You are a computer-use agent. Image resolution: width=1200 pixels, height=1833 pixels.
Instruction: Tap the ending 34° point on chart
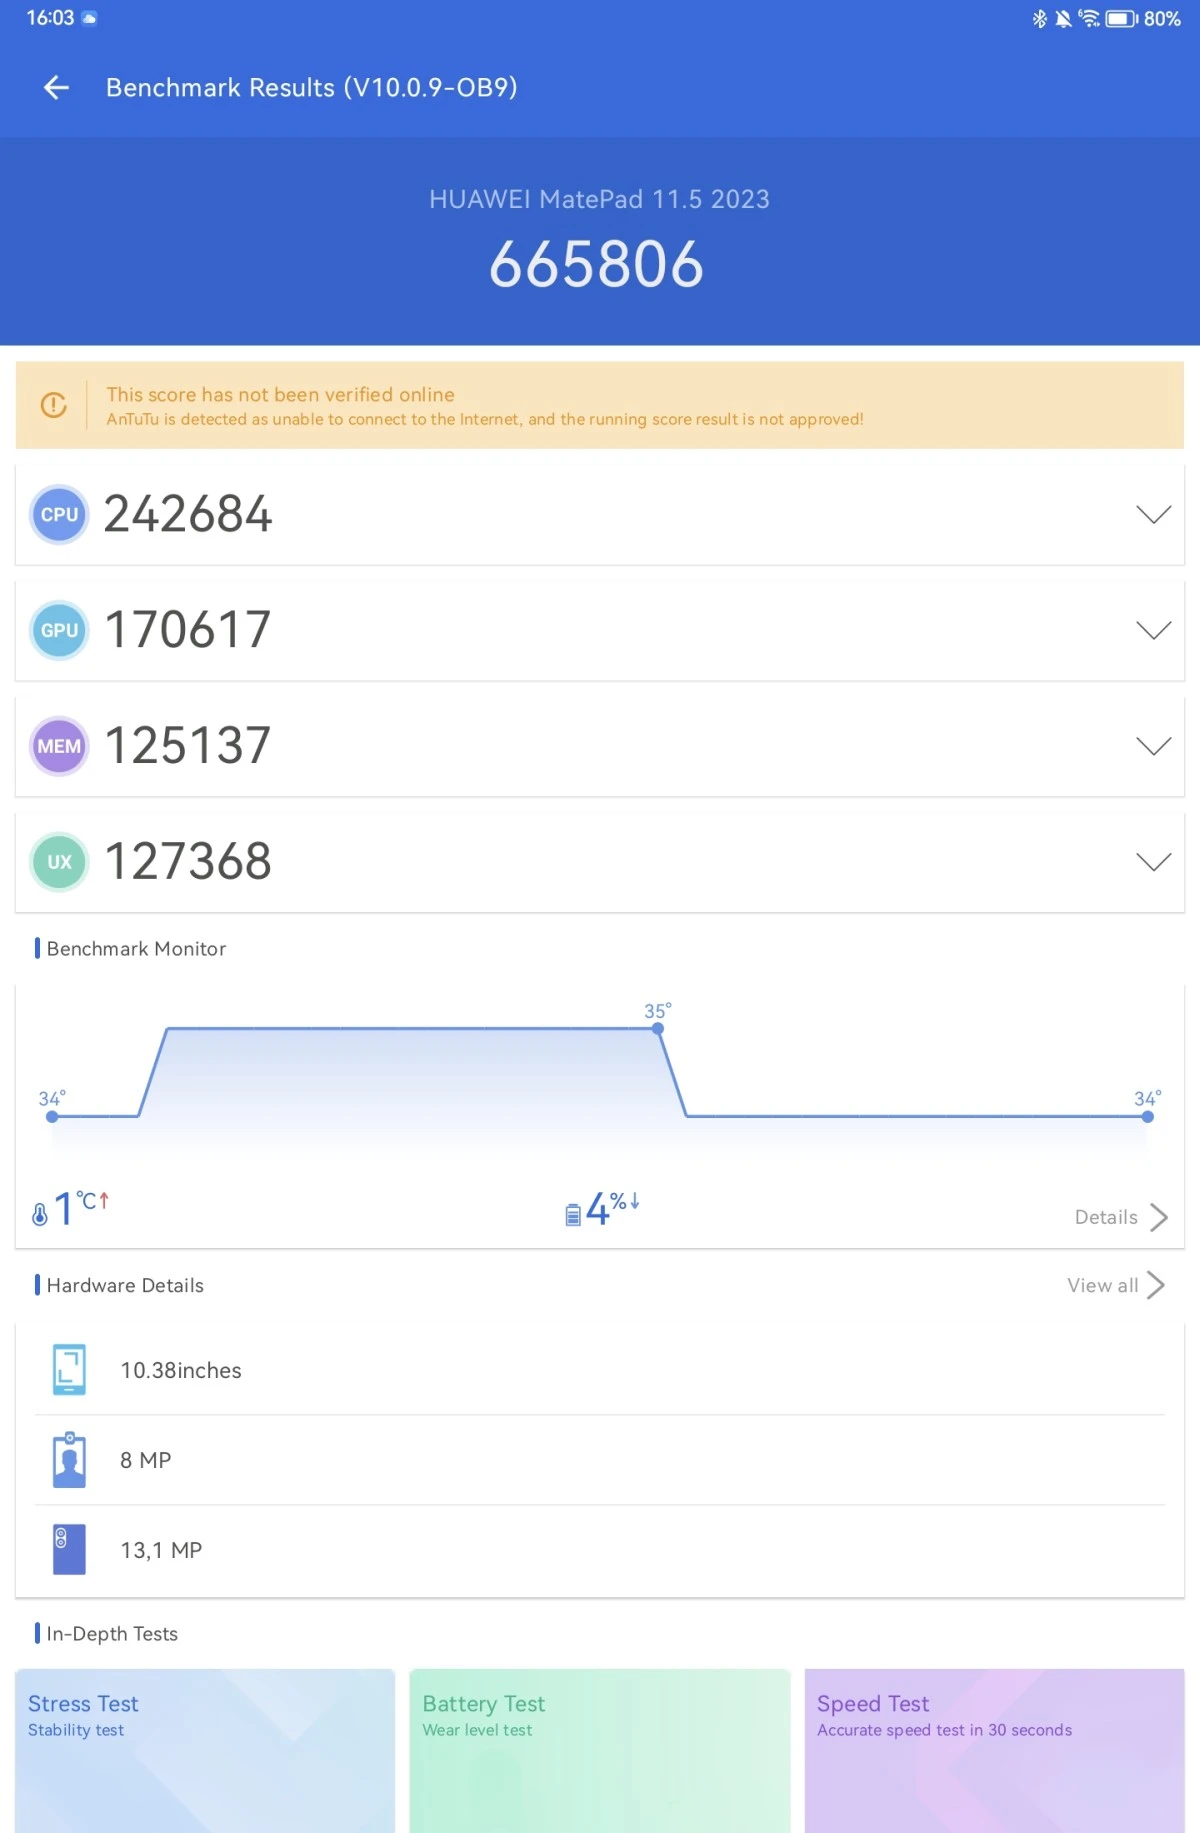tap(1147, 1116)
